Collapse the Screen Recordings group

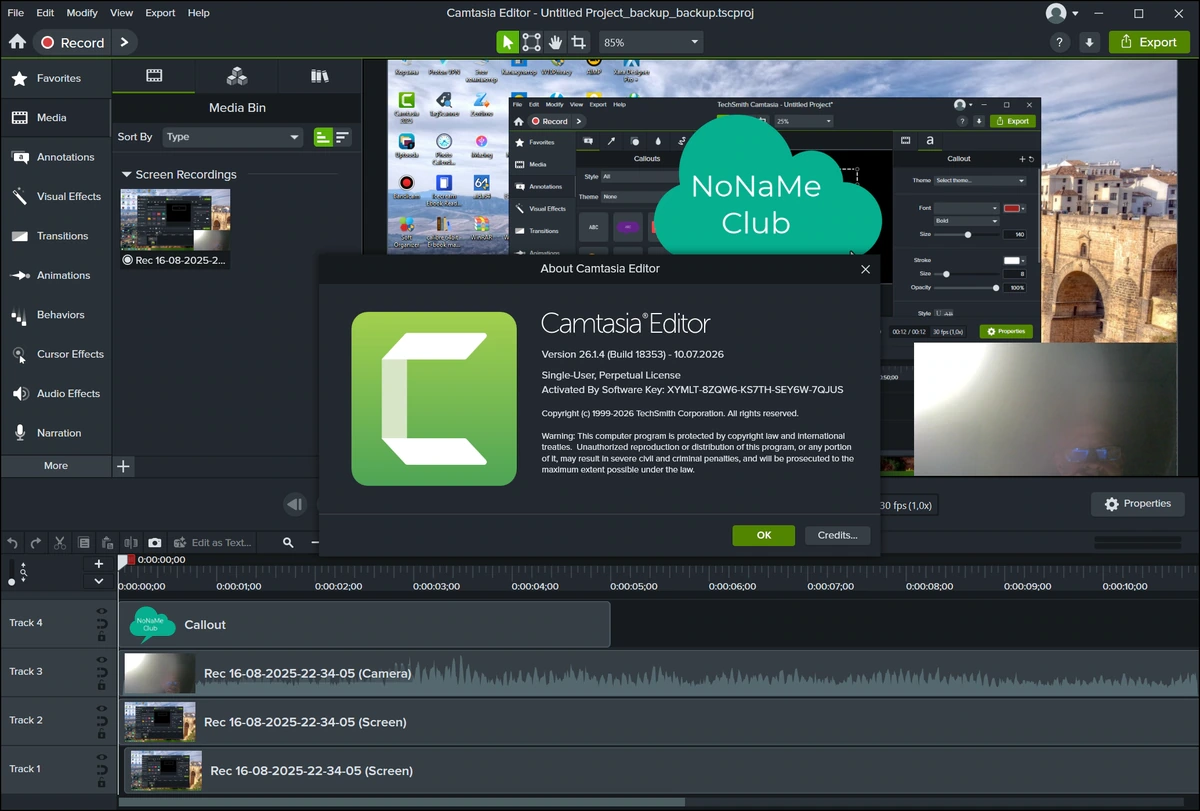tap(127, 174)
